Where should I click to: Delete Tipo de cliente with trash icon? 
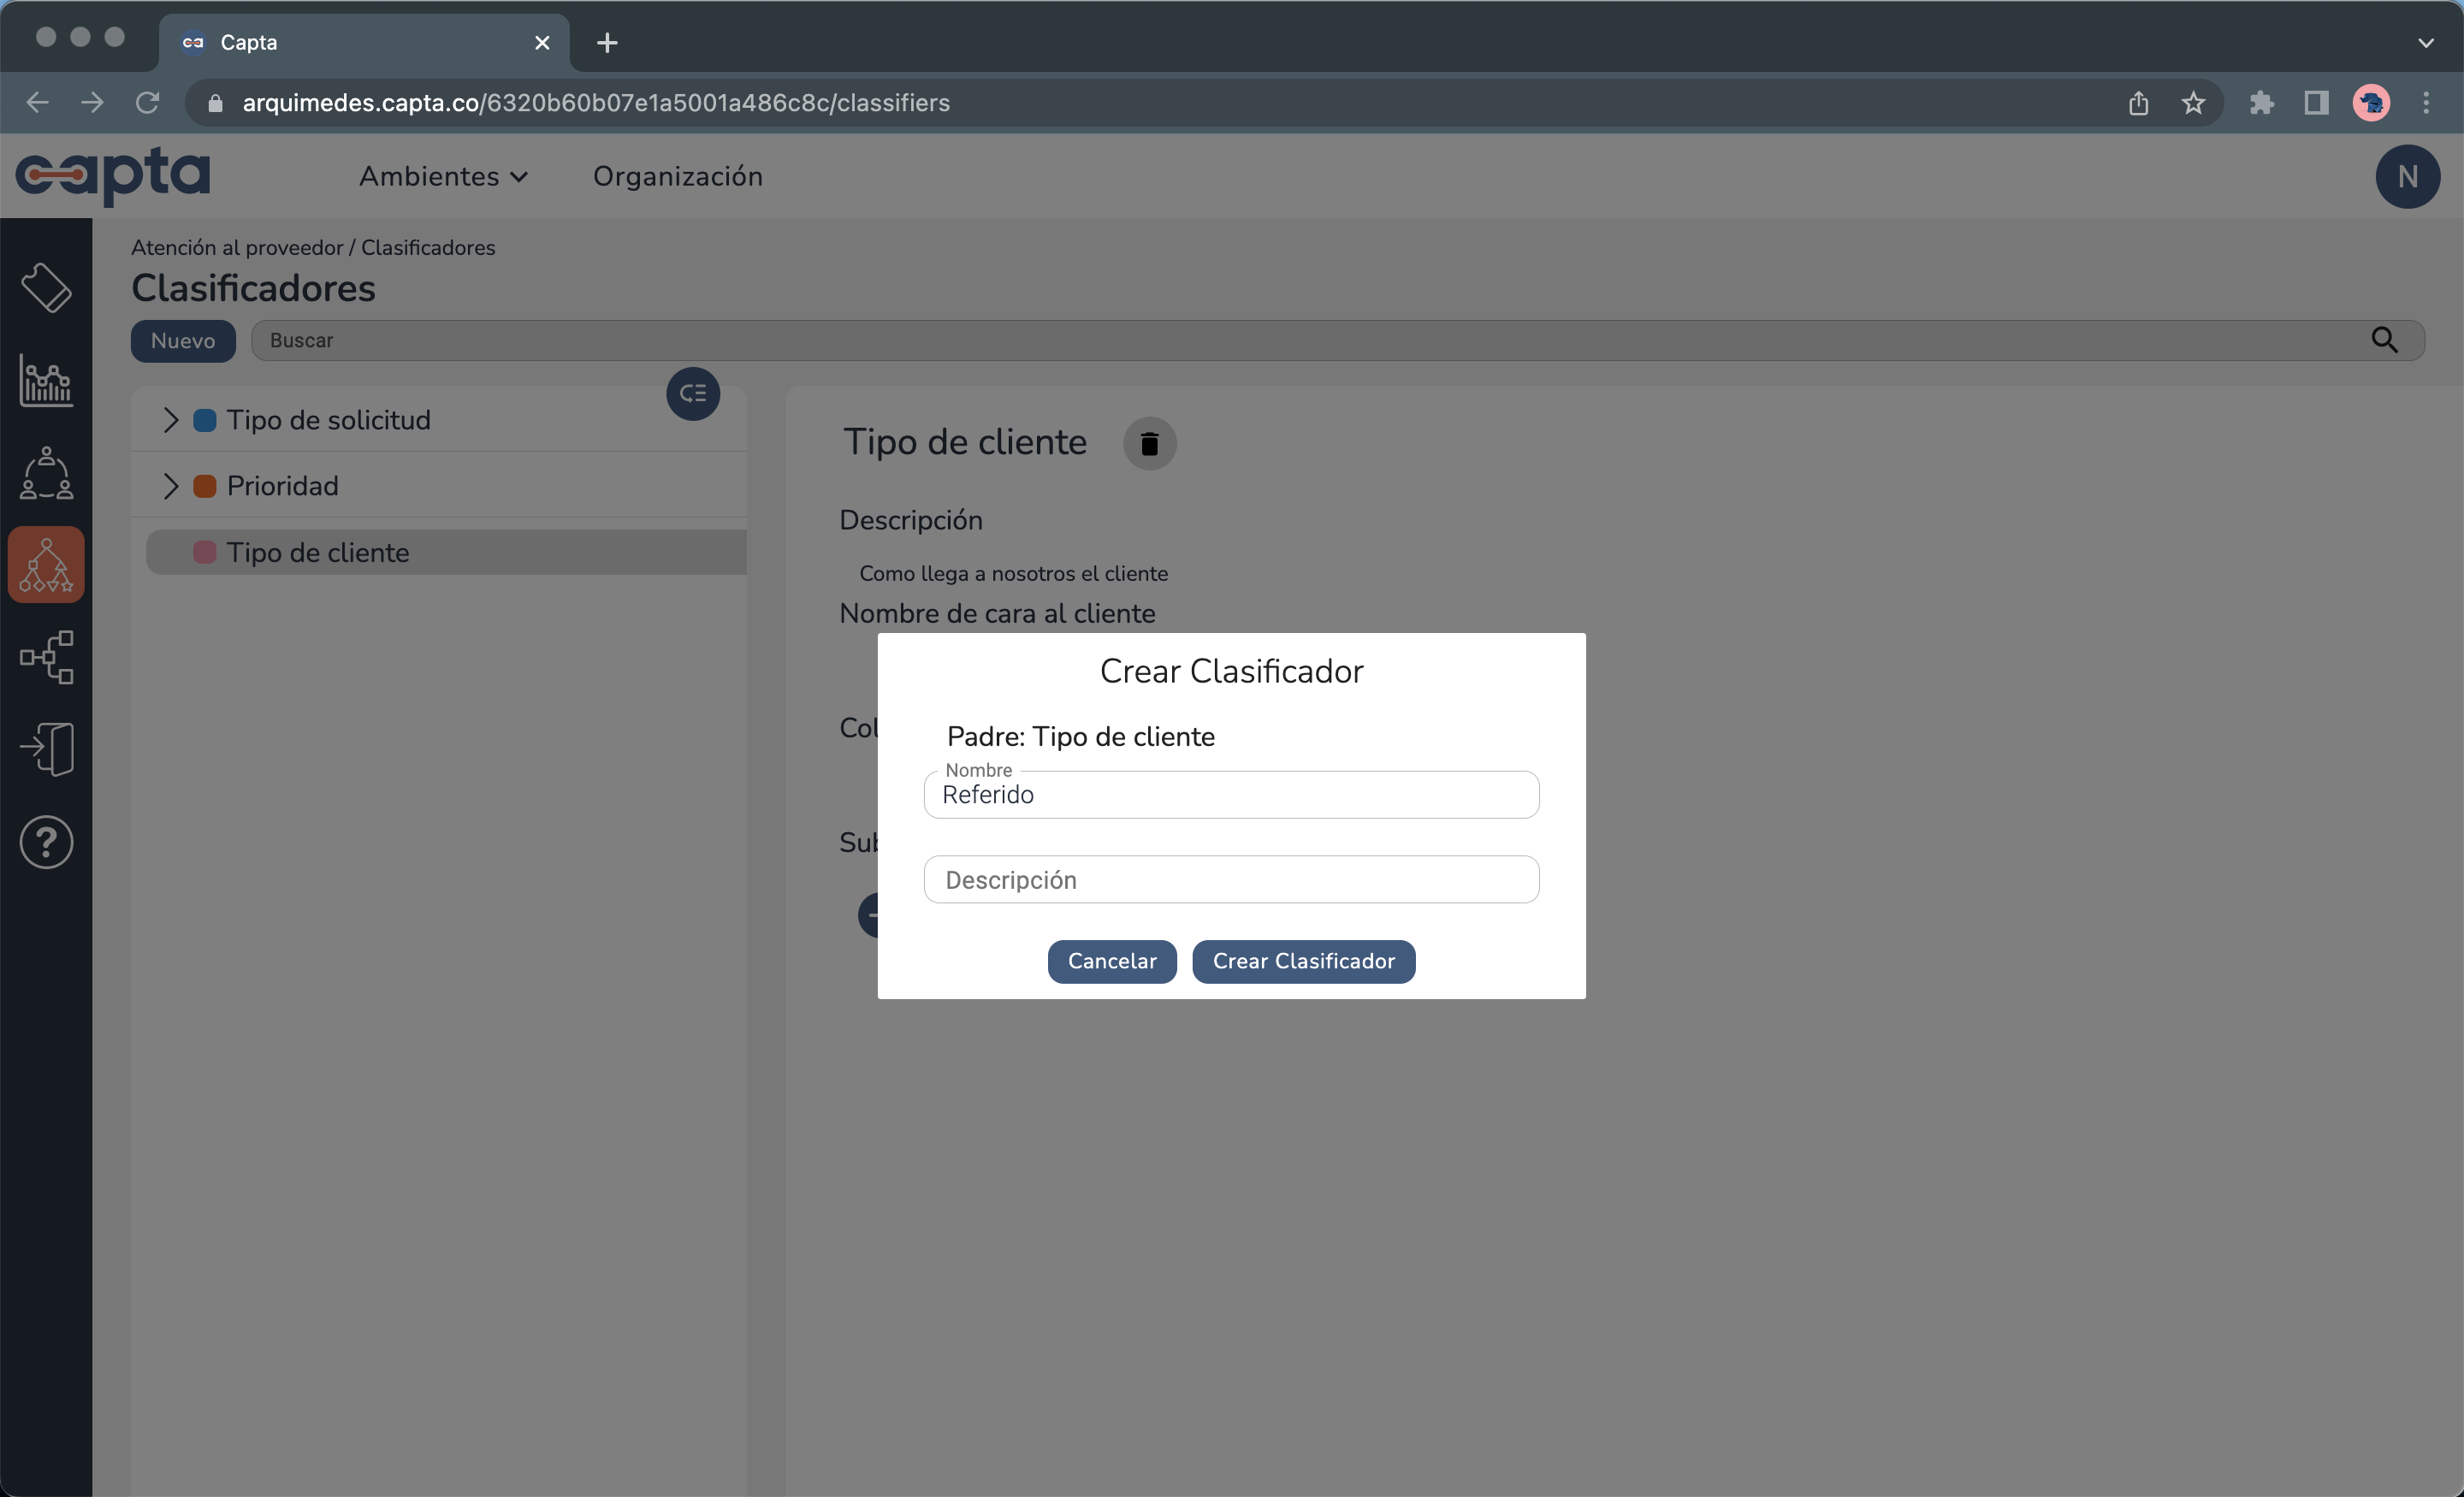pos(1149,443)
